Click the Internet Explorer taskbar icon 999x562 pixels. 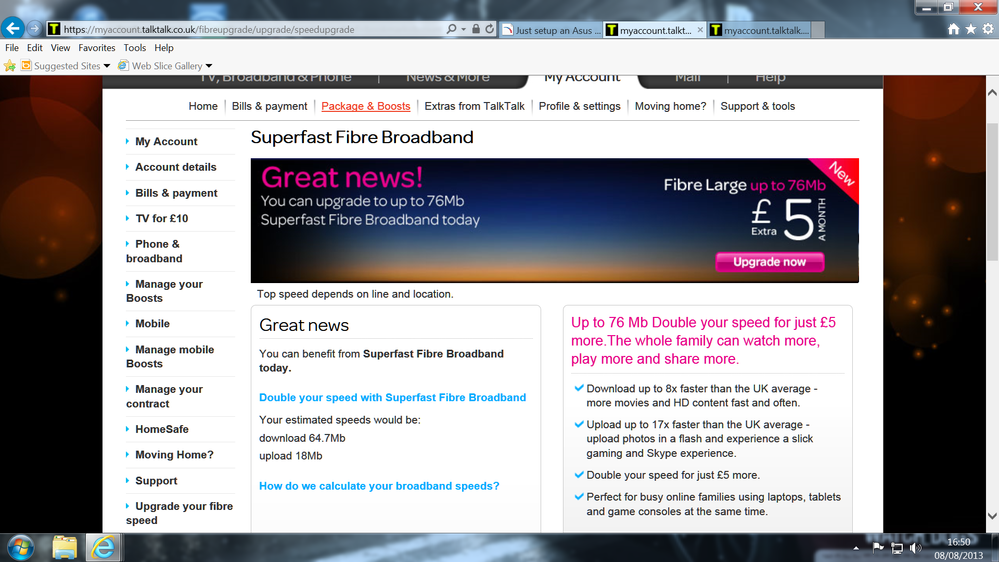pyautogui.click(x=103, y=547)
